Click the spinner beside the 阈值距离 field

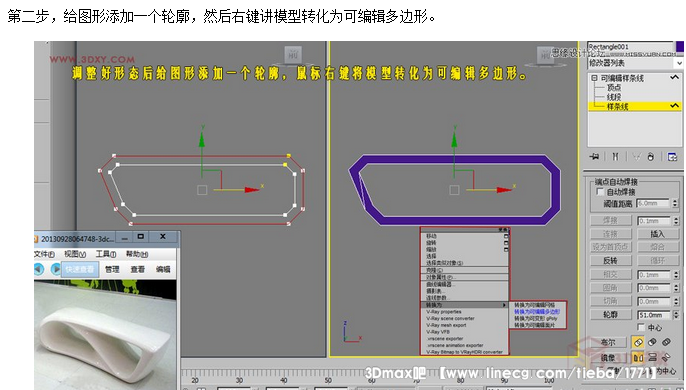[676, 204]
